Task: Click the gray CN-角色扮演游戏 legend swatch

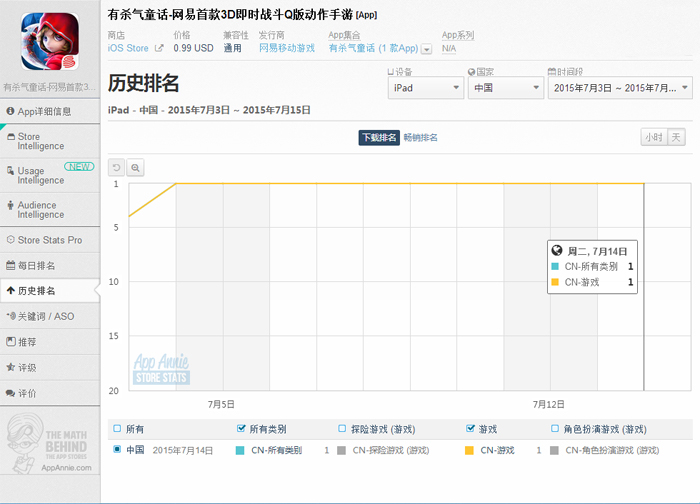Action: point(554,450)
